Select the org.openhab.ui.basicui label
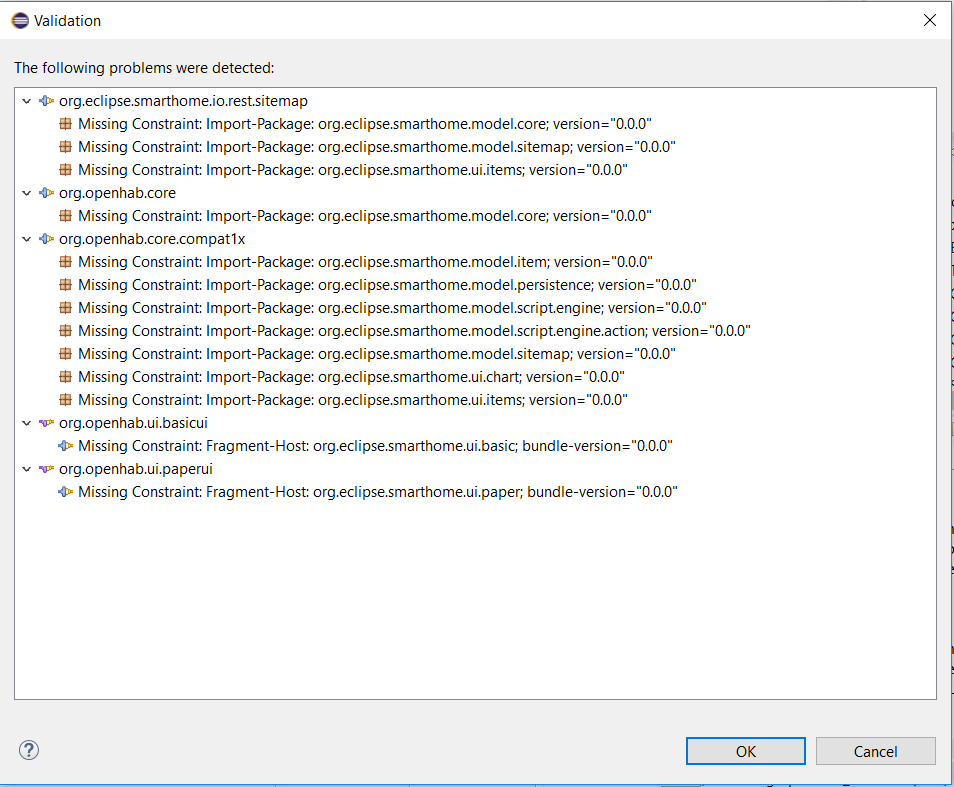The image size is (954, 787). (x=133, y=423)
